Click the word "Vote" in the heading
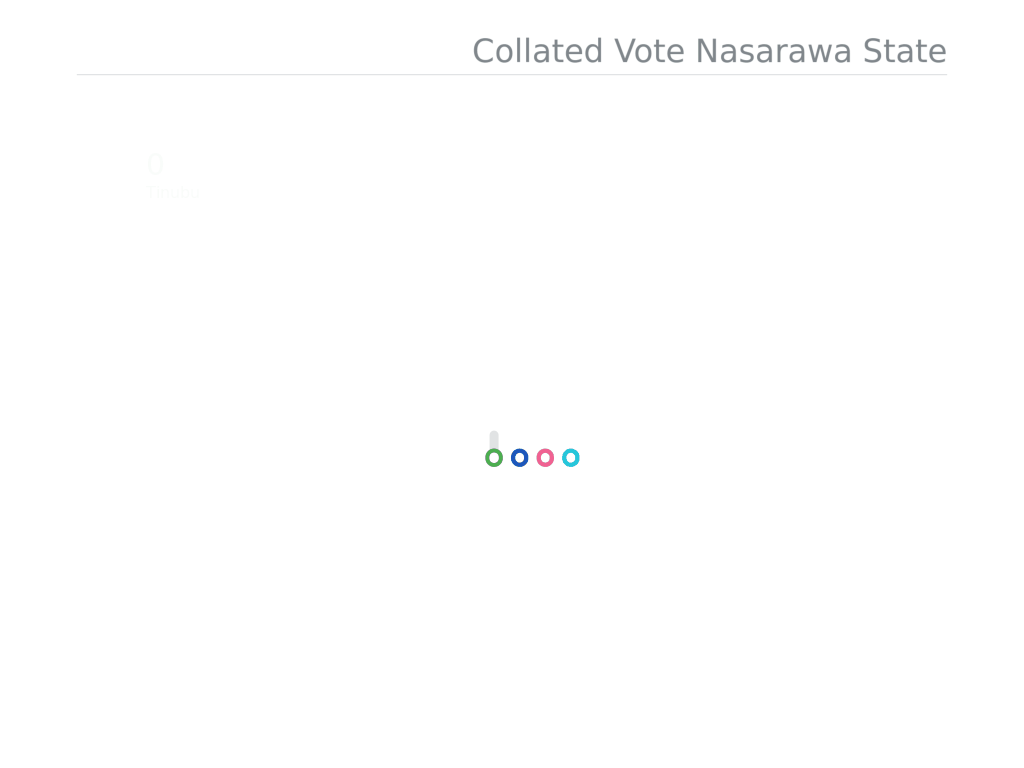Screen dimensions: 1024x768 tap(649, 51)
